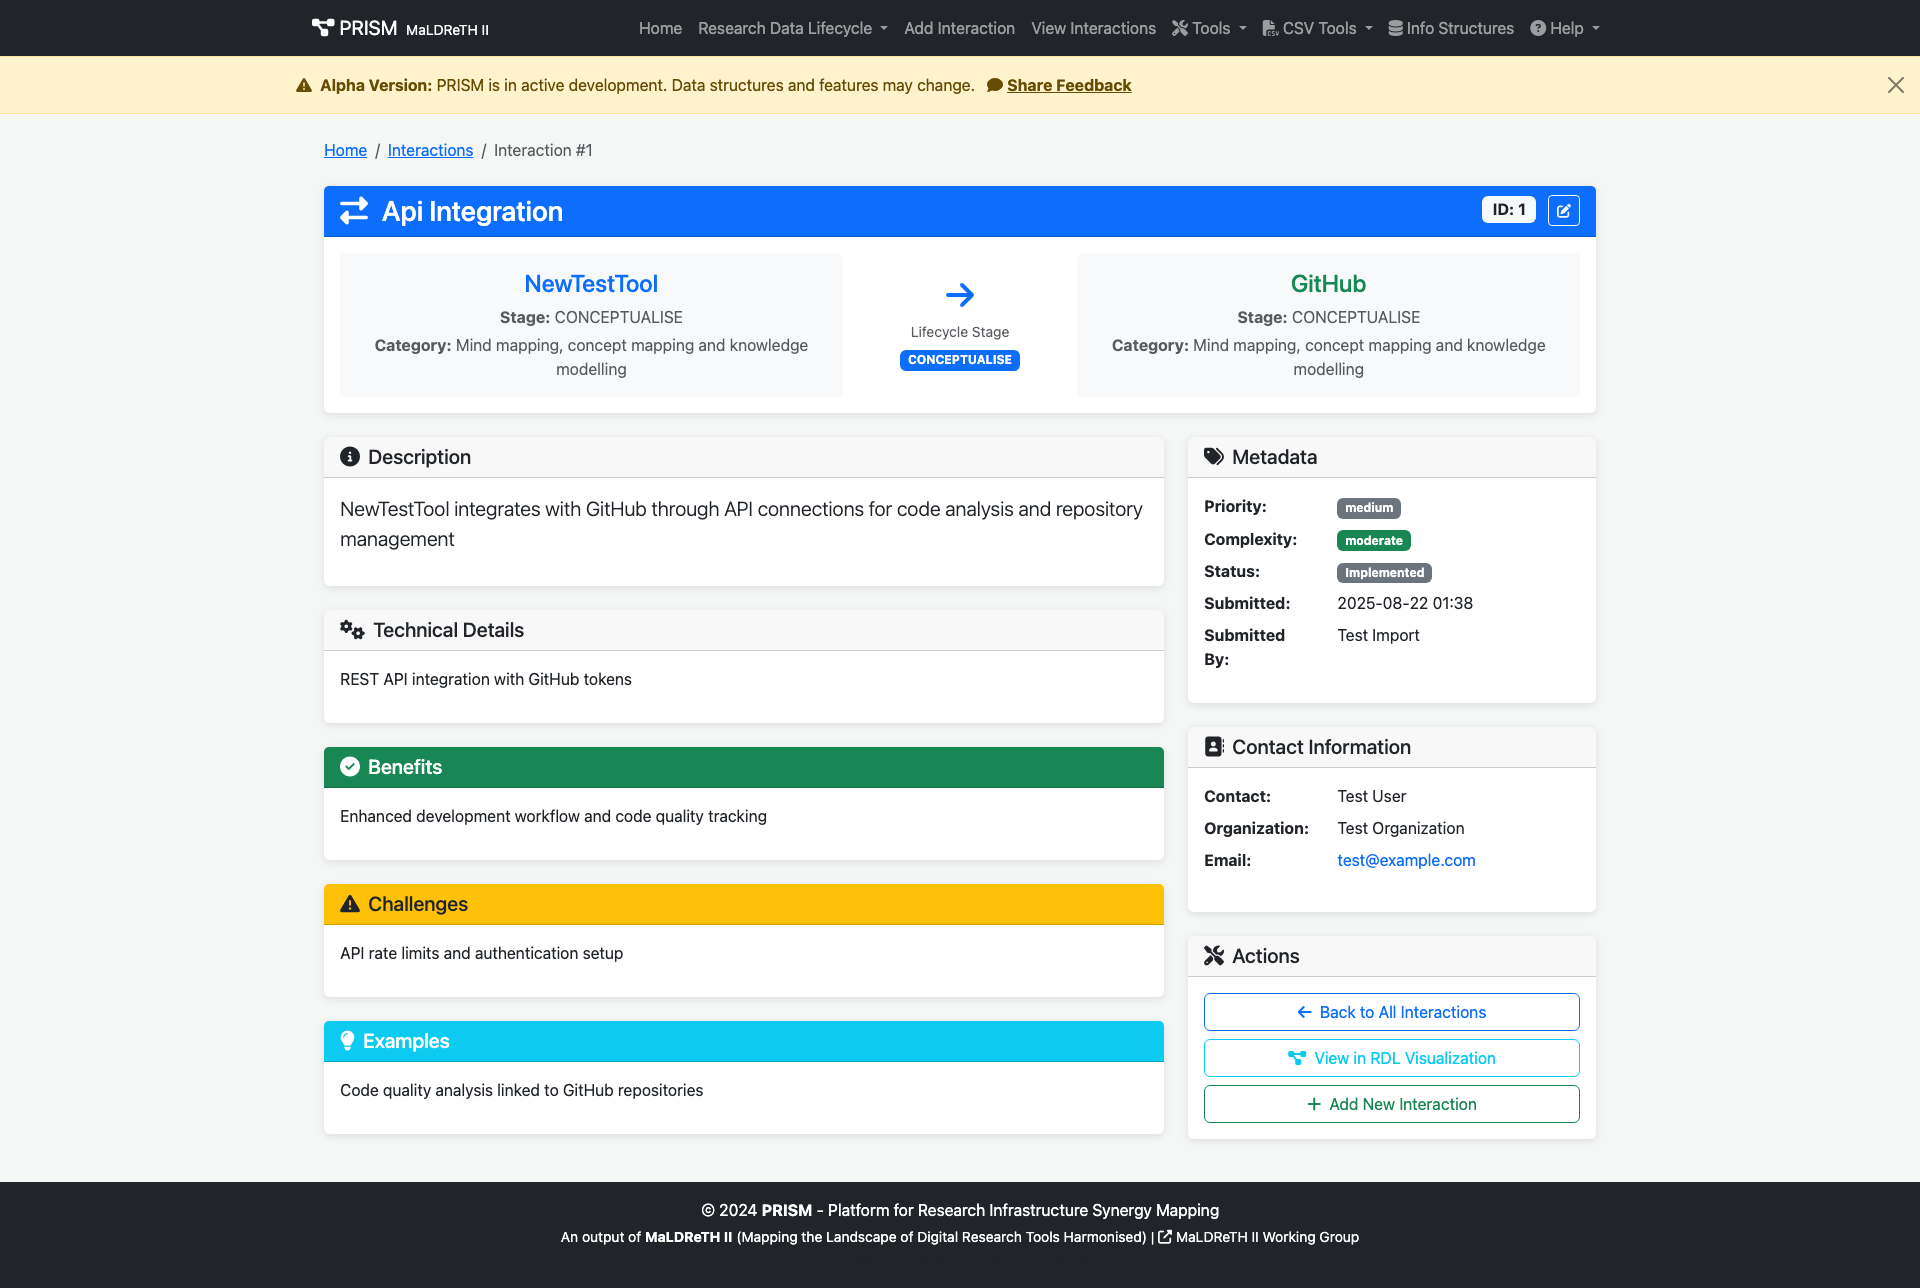
Task: Click the Metadata tags icon
Action: coord(1213,457)
